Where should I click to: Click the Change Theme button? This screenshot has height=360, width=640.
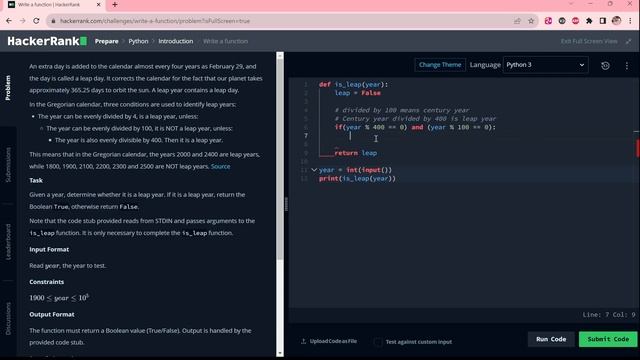(440, 65)
